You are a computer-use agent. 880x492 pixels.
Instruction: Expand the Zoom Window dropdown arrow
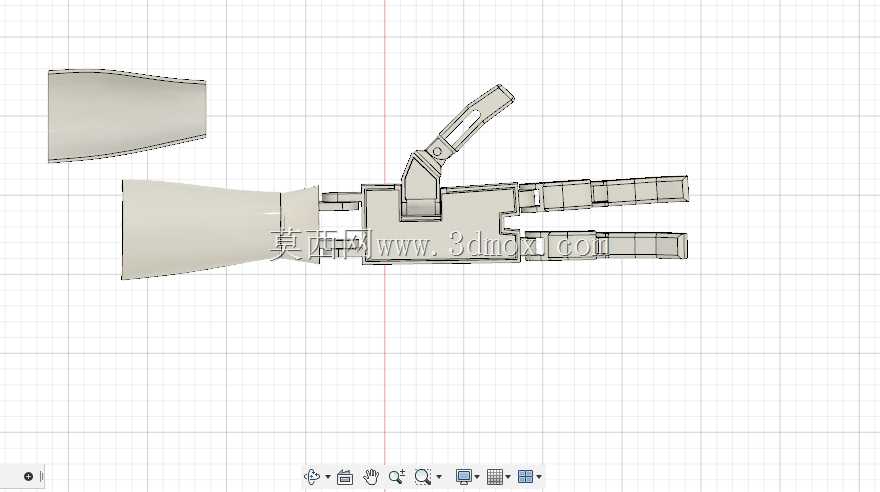pos(439,477)
